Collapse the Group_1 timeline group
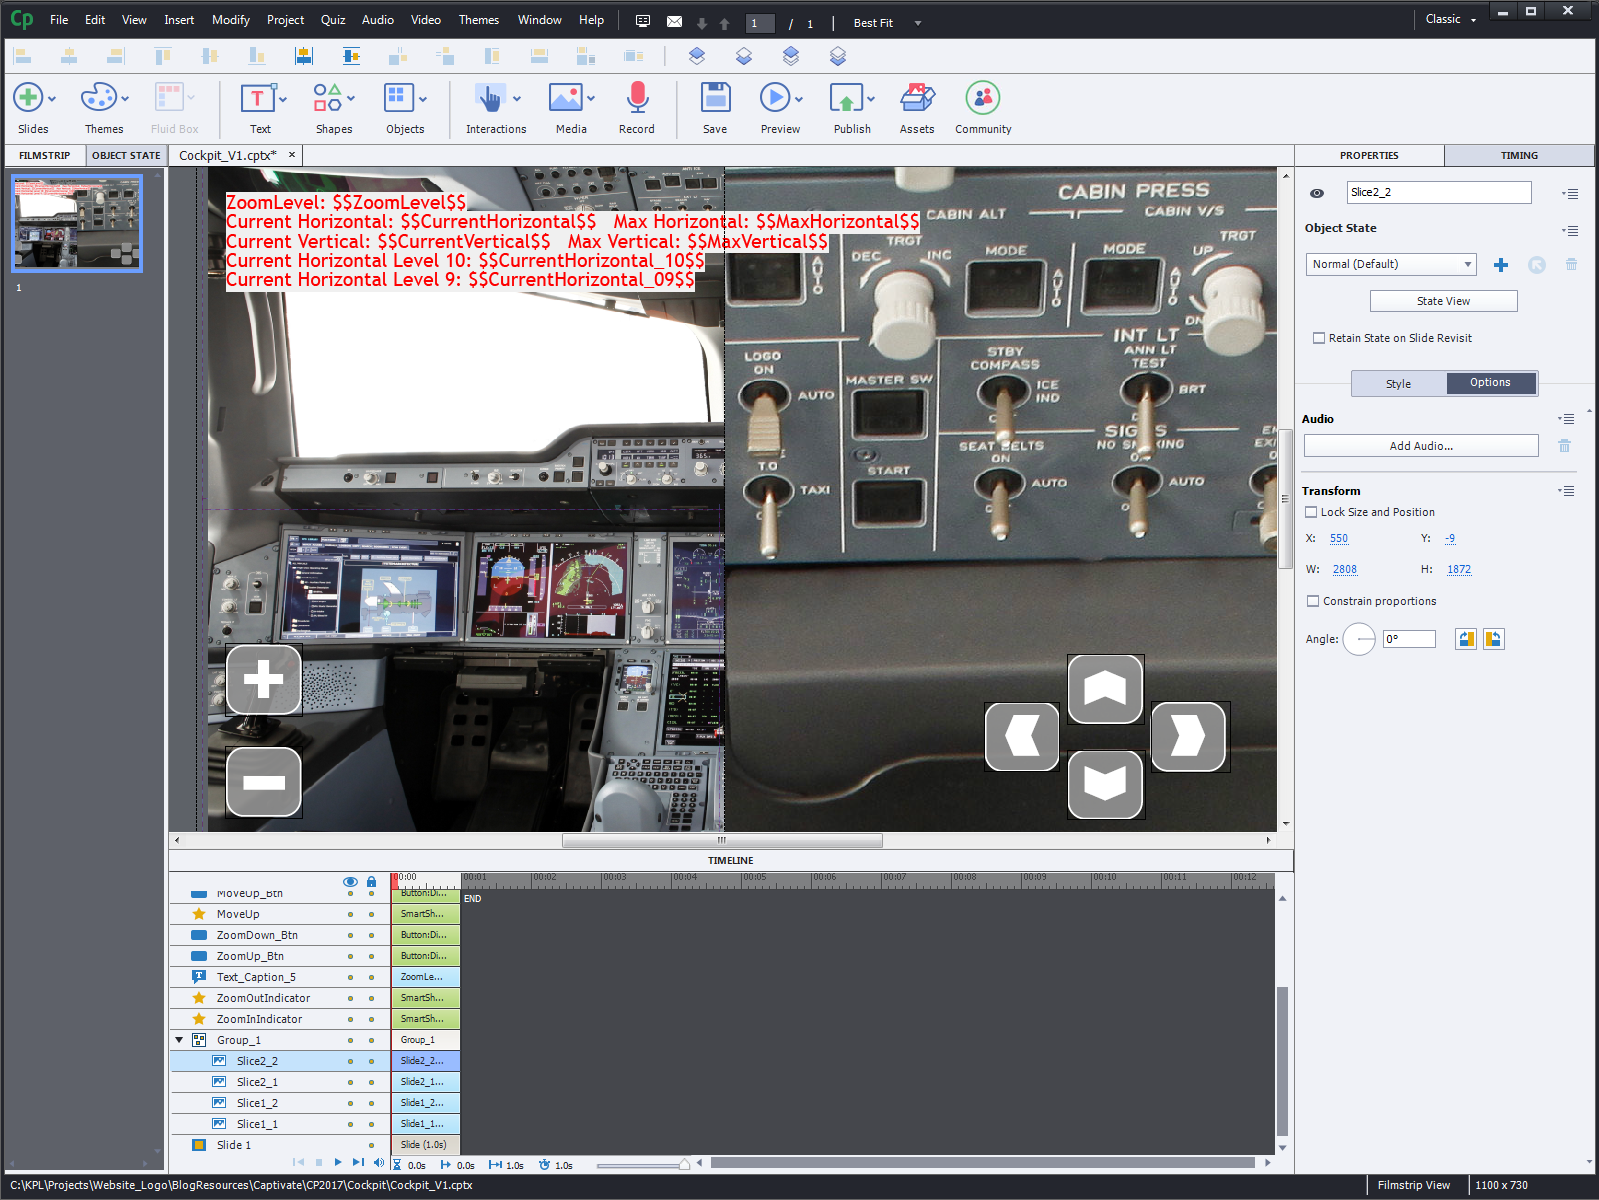Screen dimensions: 1599x1200 (180, 1040)
